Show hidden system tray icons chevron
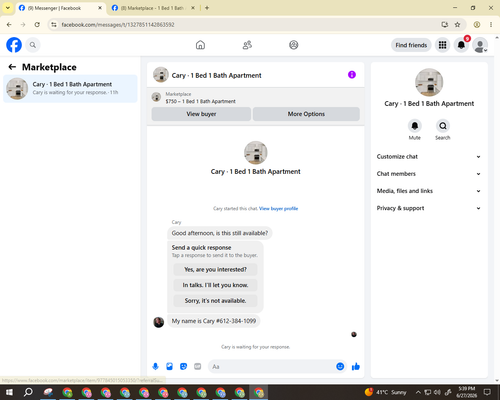This screenshot has height=400, width=500. [418, 392]
